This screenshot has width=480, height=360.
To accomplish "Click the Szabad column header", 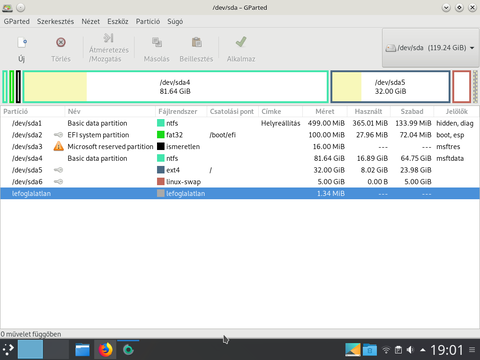I will pyautogui.click(x=412, y=111).
